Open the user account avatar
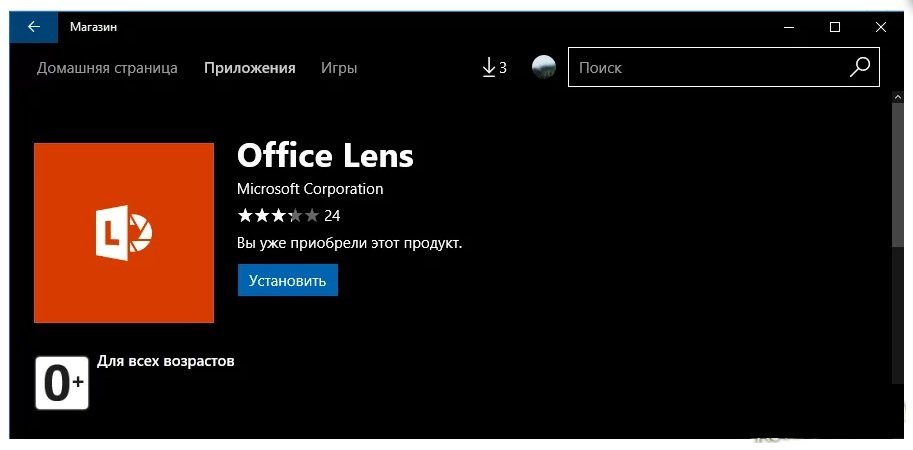The width and height of the screenshot is (913, 450). tap(543, 68)
